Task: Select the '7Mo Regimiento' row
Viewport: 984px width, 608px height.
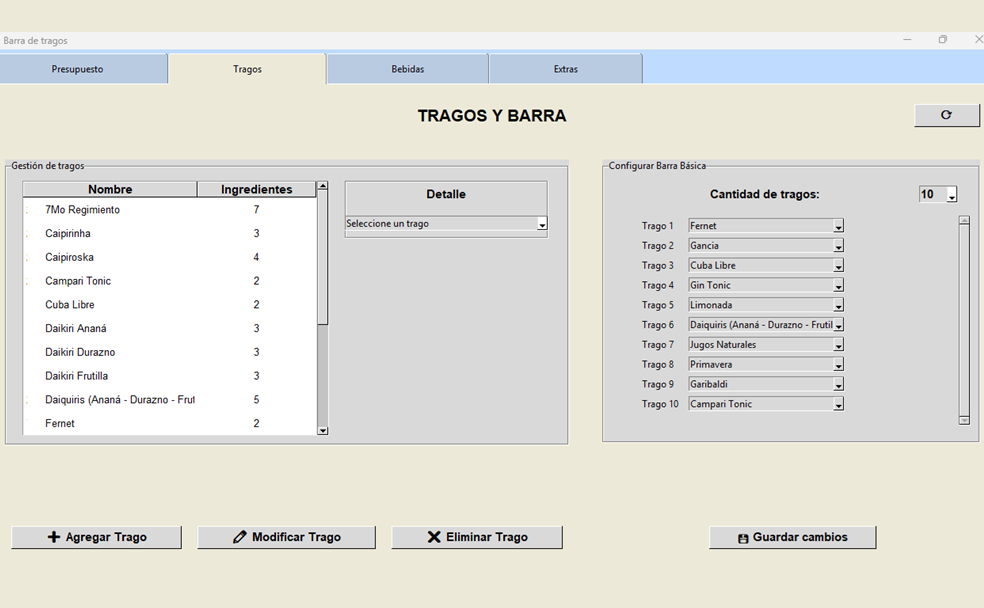Action: (x=169, y=210)
